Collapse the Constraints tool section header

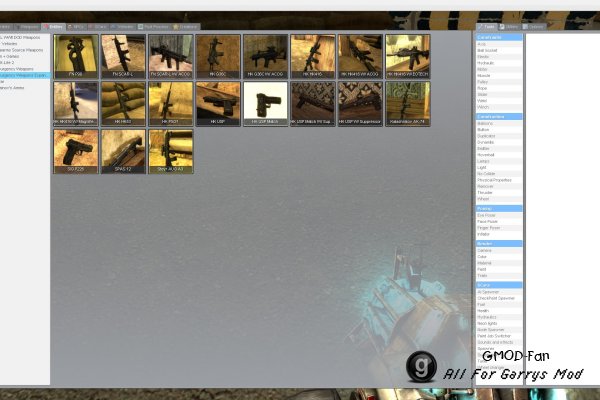click(499, 38)
